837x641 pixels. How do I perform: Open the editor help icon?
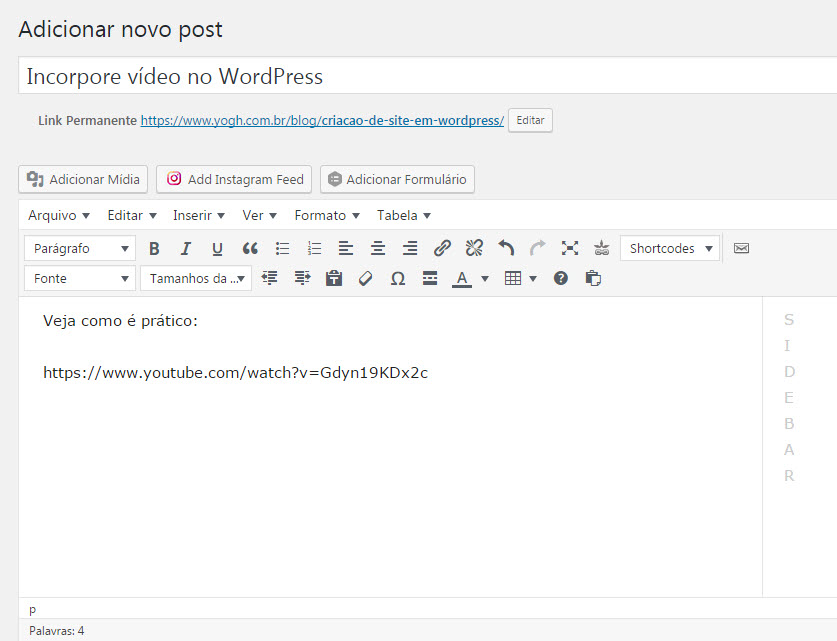(x=561, y=278)
